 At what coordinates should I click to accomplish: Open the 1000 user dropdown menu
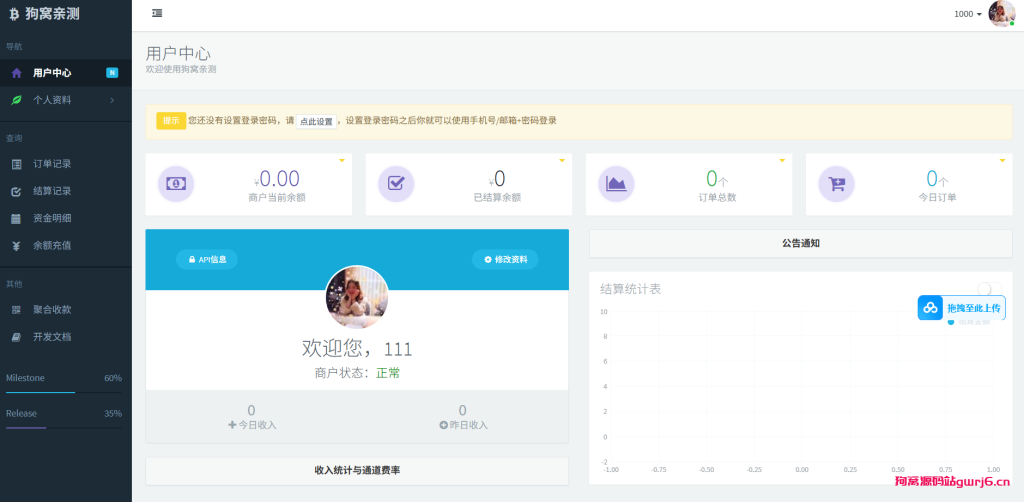pyautogui.click(x=968, y=14)
